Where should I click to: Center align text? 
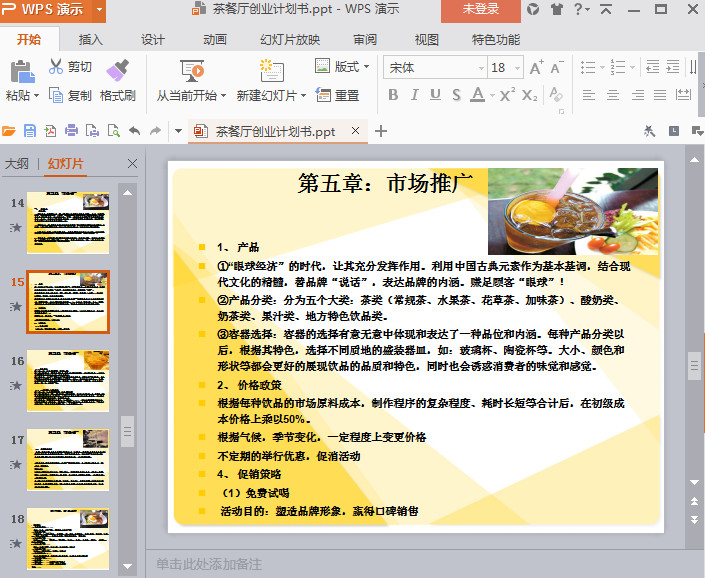point(613,95)
